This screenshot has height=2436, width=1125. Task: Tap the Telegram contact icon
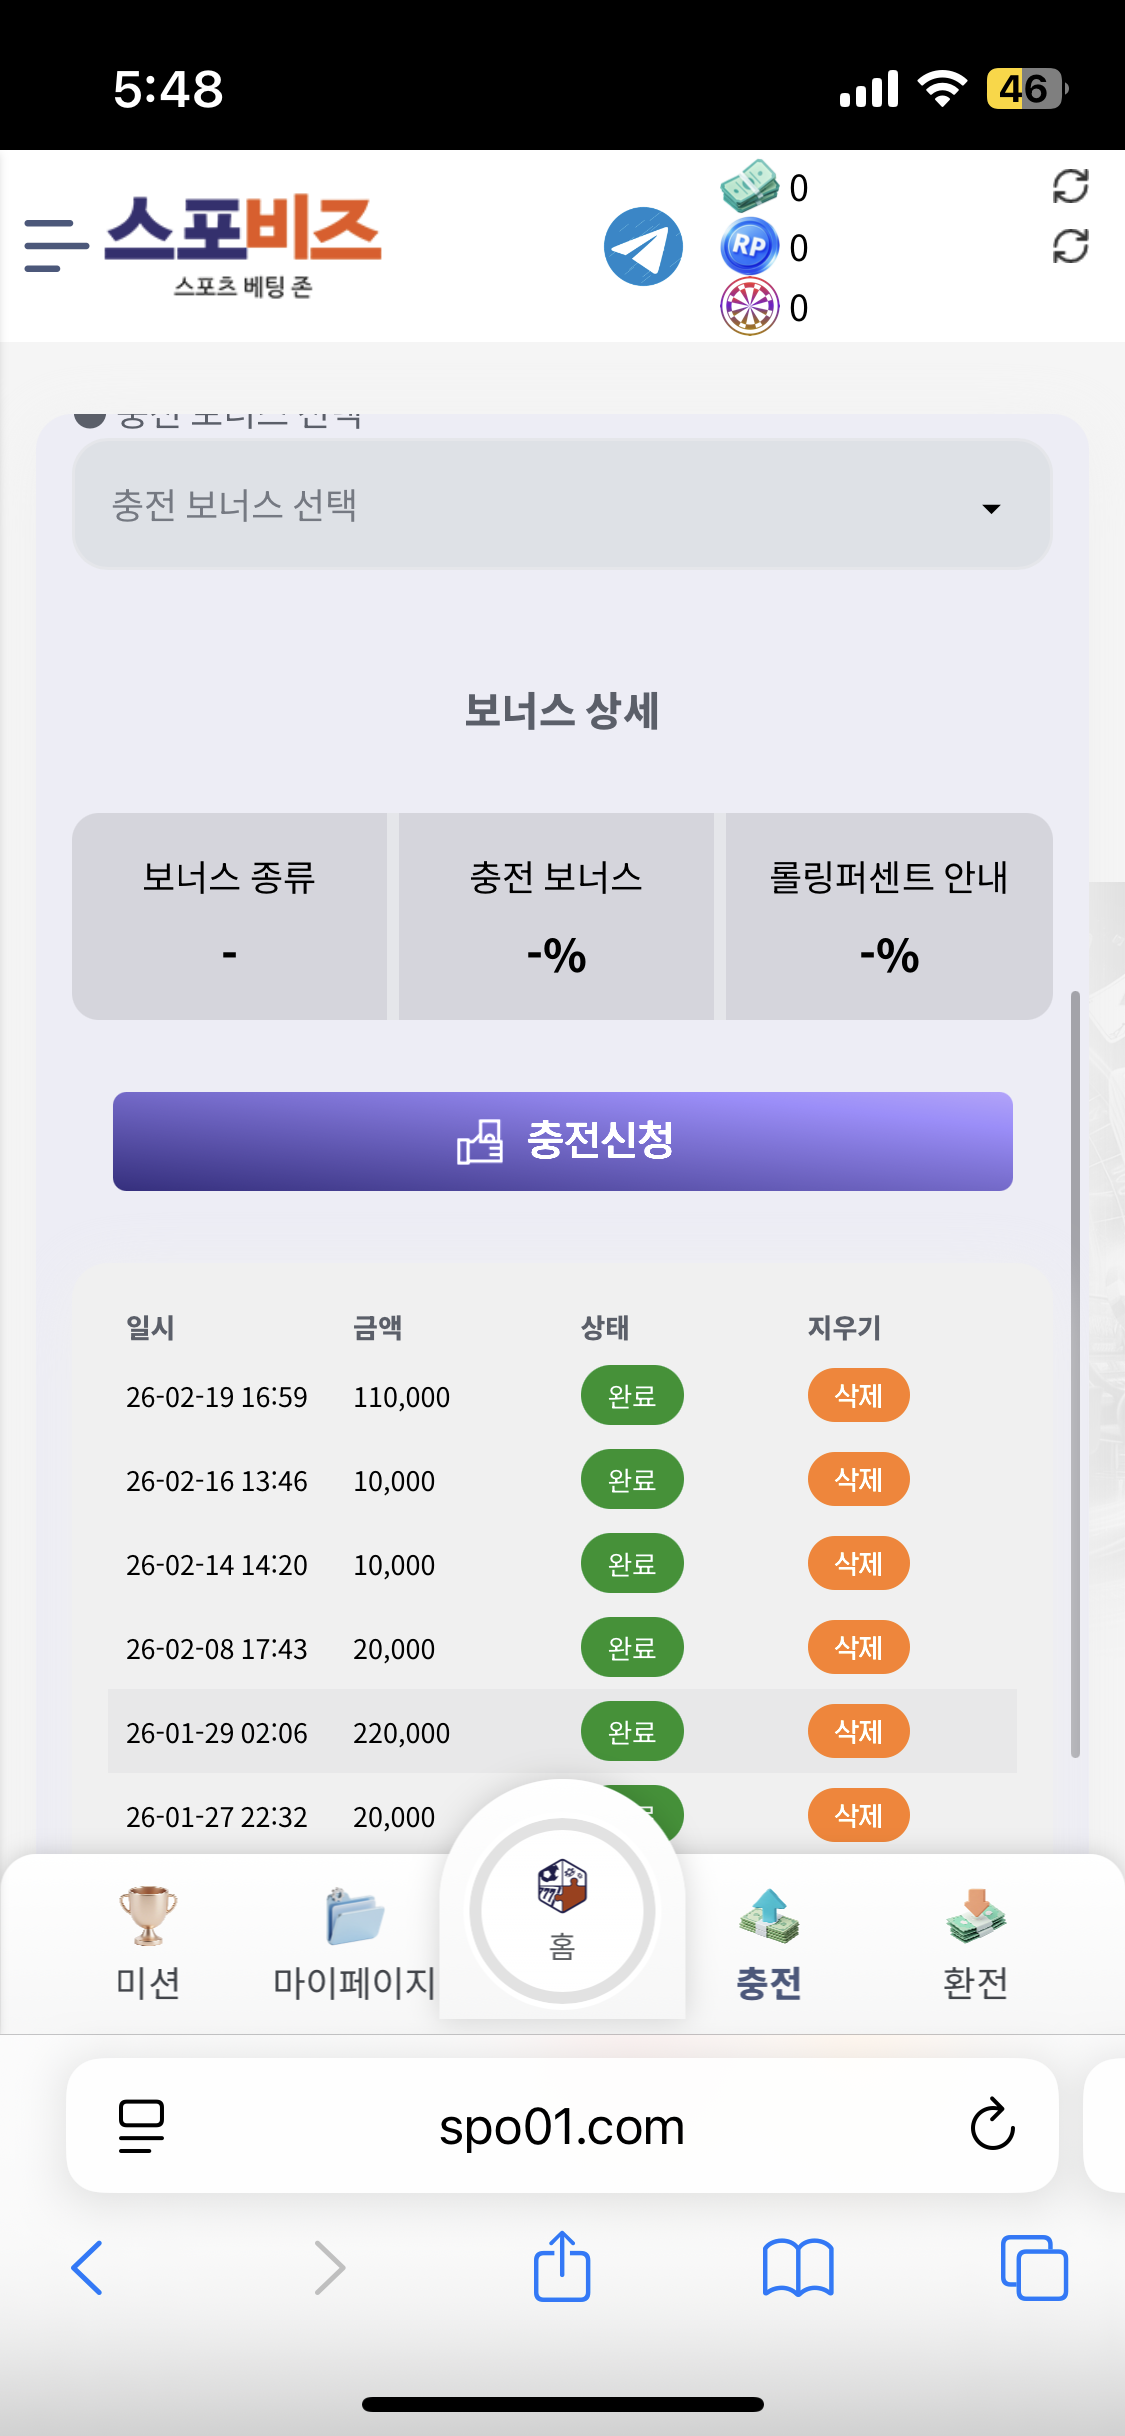(x=643, y=247)
